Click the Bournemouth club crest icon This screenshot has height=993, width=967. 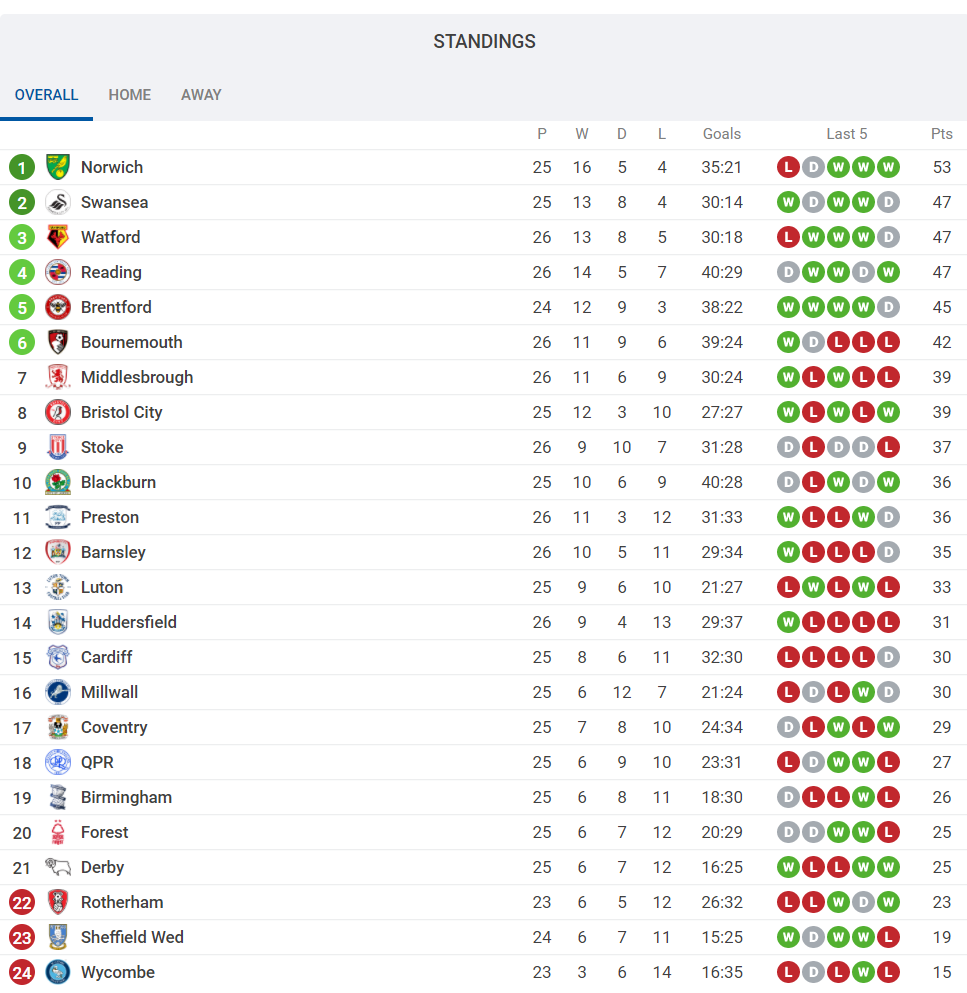coord(58,342)
